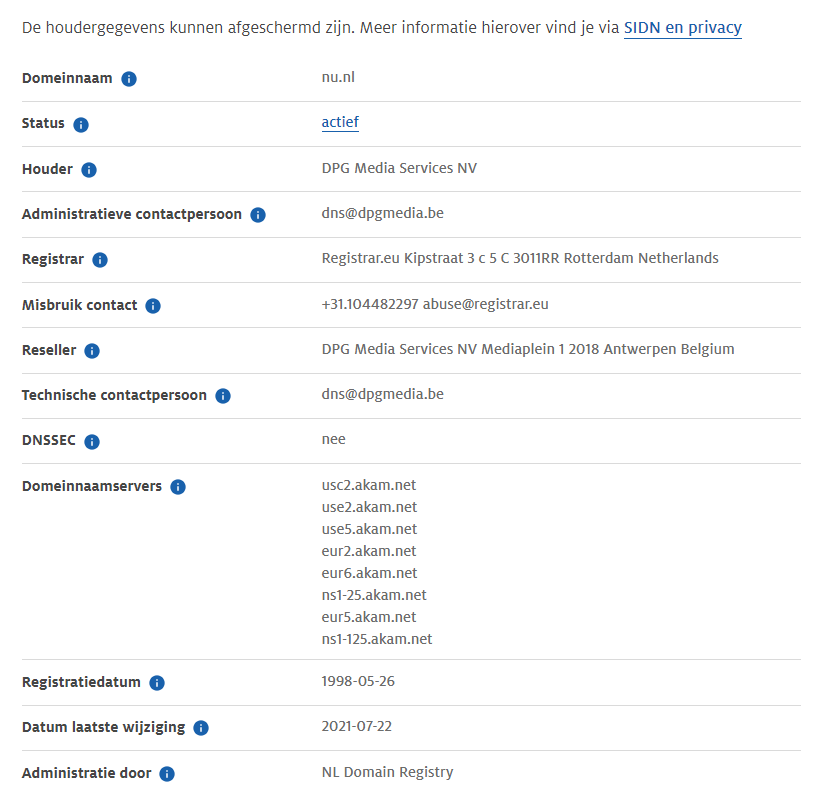The image size is (822, 795).
Task: Open Domeinnaamservers info icon
Action: point(178,487)
